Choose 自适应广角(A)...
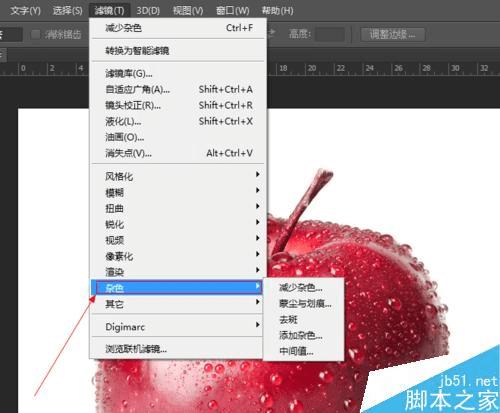This screenshot has height=413, width=500. [x=178, y=89]
